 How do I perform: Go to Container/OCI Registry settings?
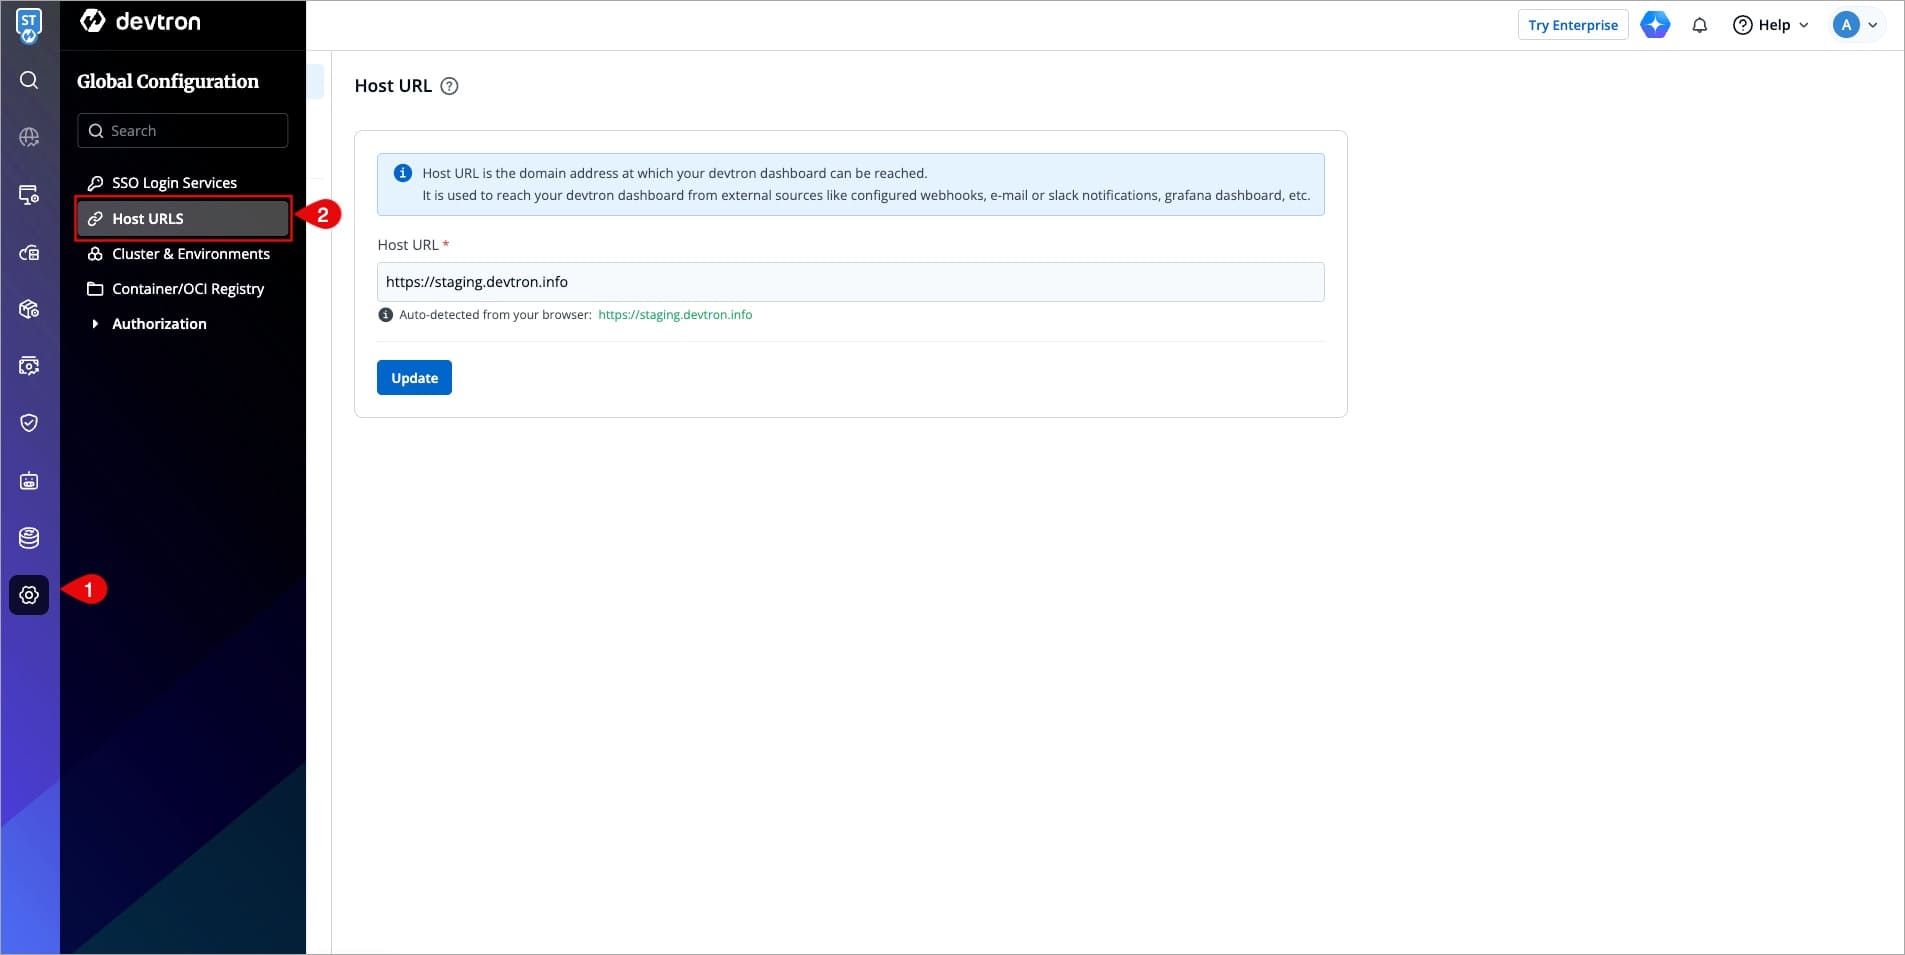coord(187,289)
